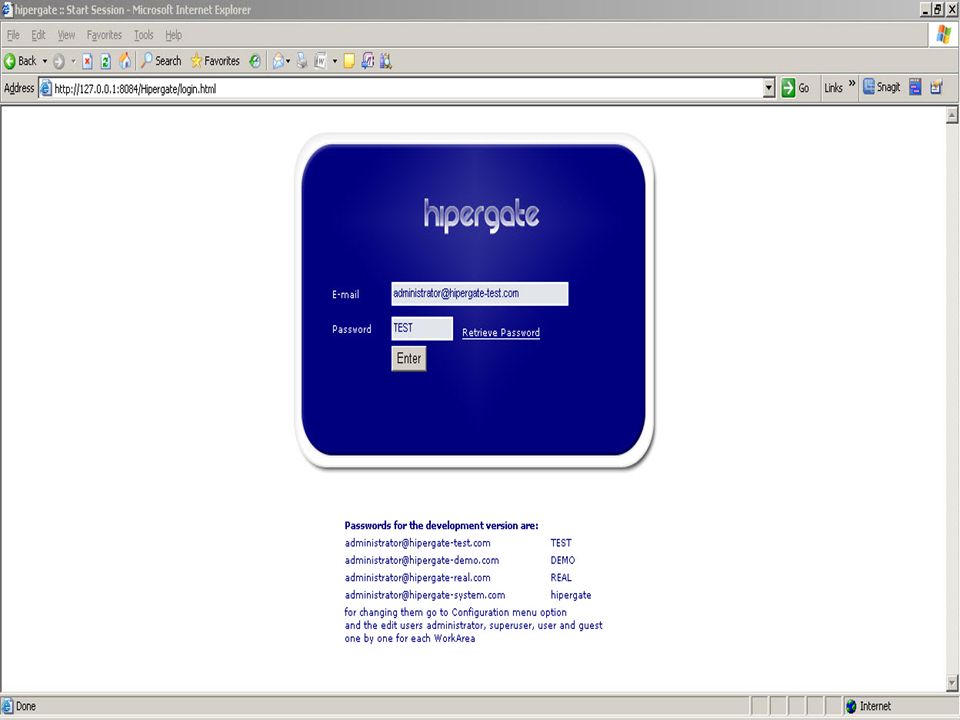Click the scrollbar down arrow
The height and width of the screenshot is (720, 960).
pyautogui.click(x=952, y=681)
